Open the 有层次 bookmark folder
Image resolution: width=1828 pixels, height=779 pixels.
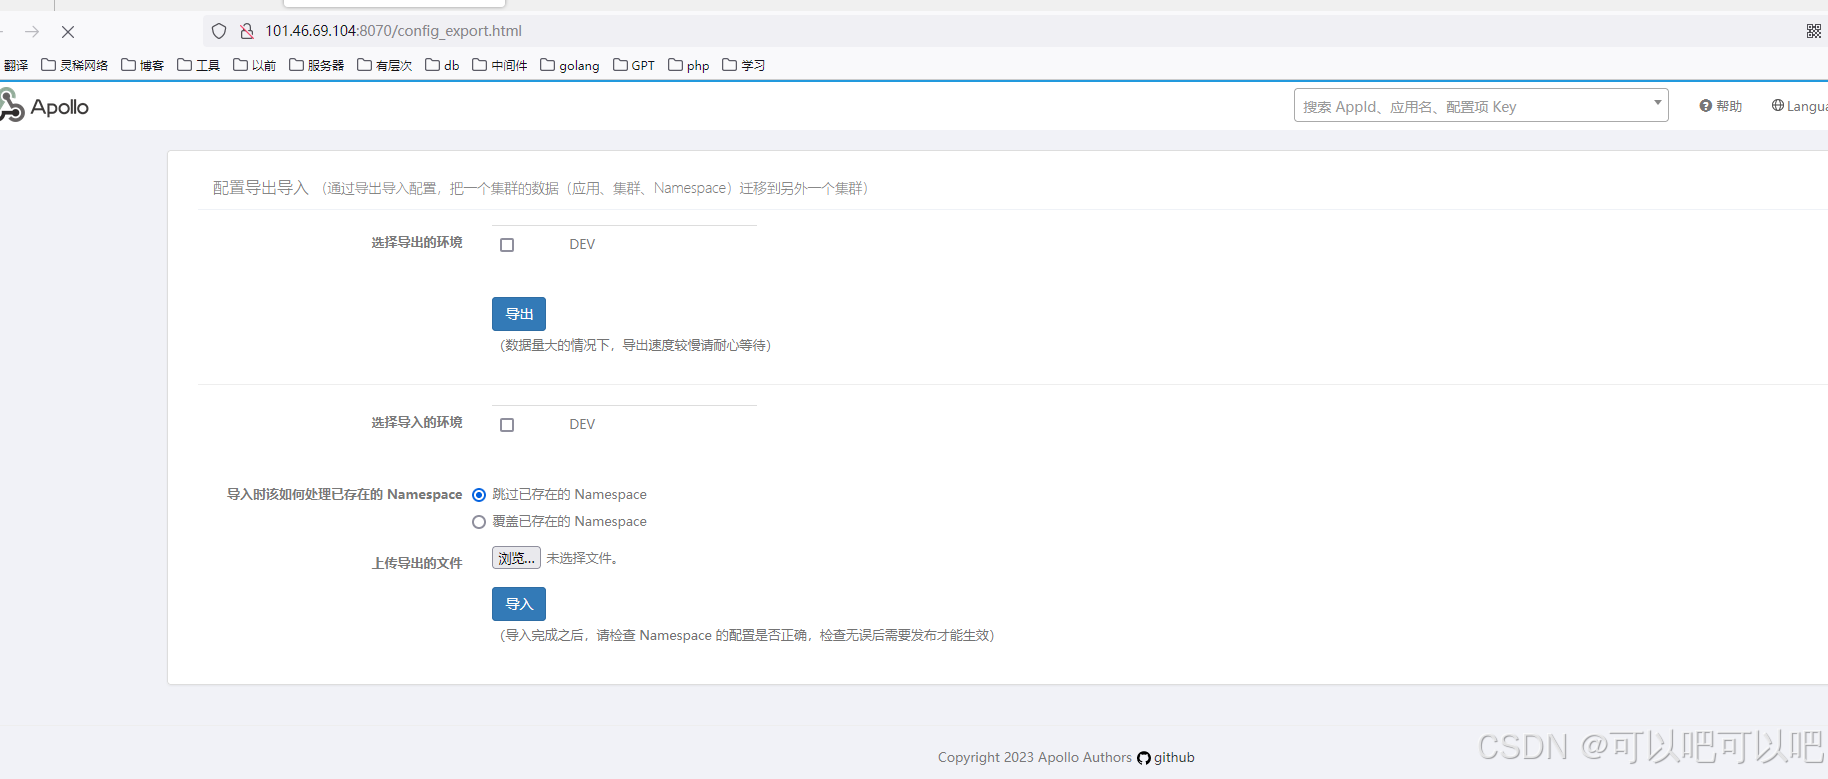(x=384, y=65)
